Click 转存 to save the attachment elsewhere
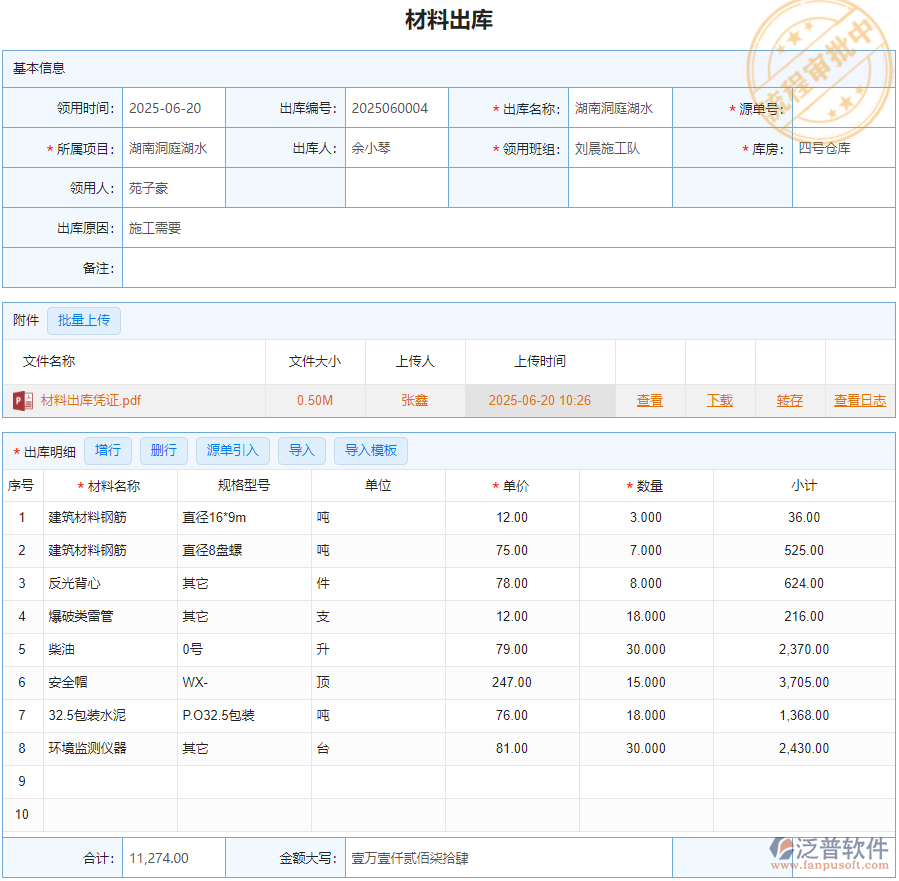Image resolution: width=899 pixels, height=881 pixels. [789, 400]
